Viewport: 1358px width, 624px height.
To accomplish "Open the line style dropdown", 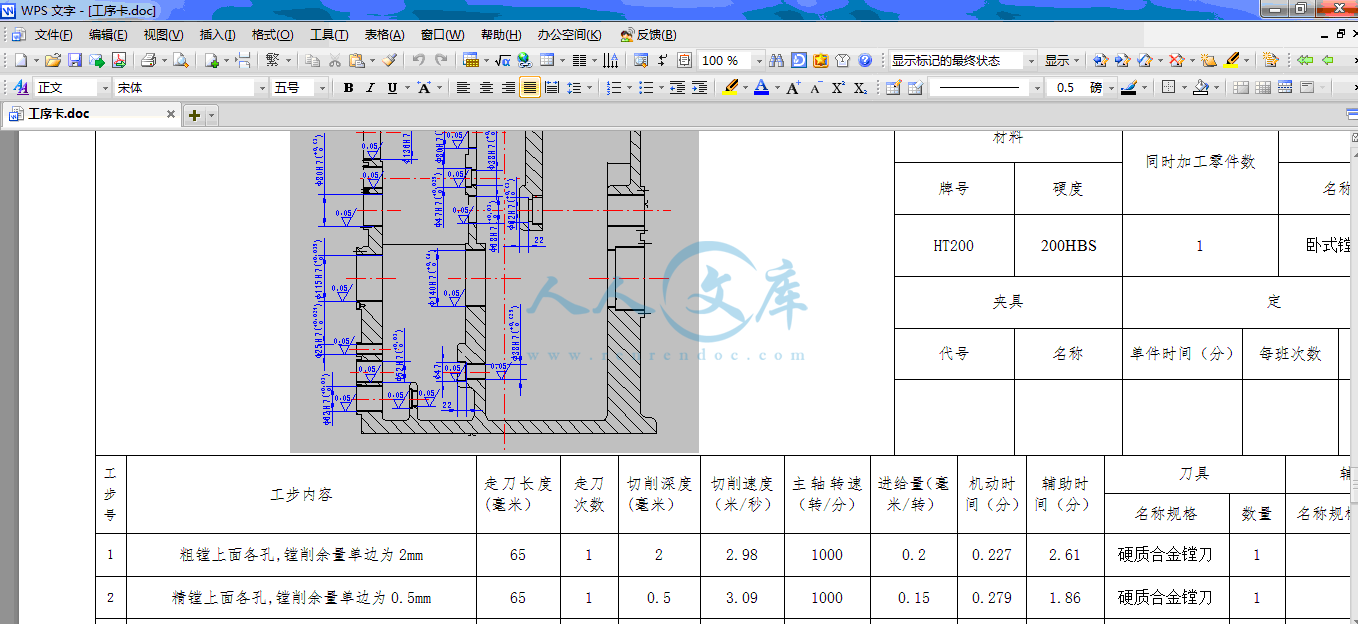I will pos(986,88).
